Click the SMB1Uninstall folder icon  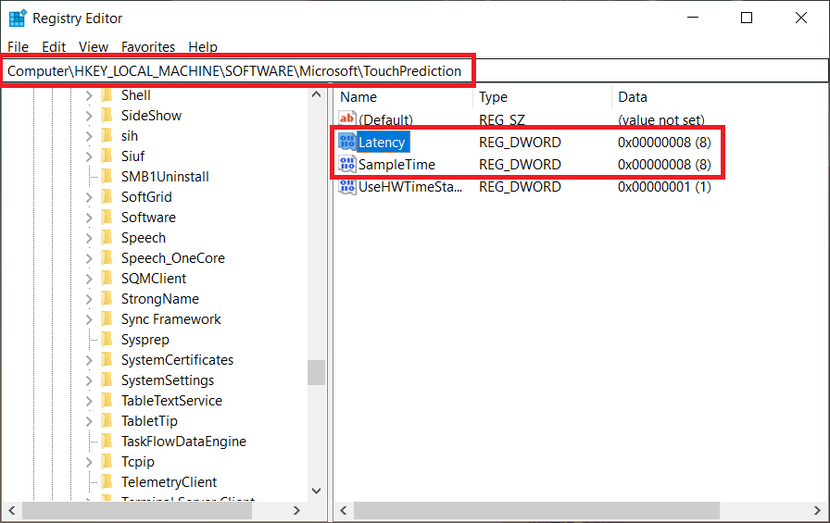pyautogui.click(x=107, y=176)
